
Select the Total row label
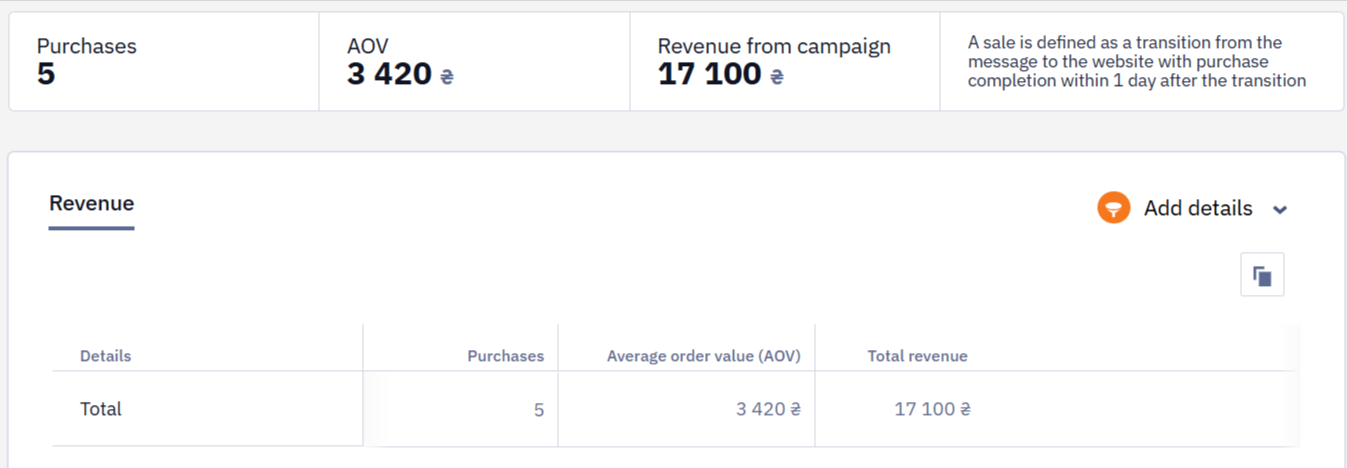[x=101, y=409]
